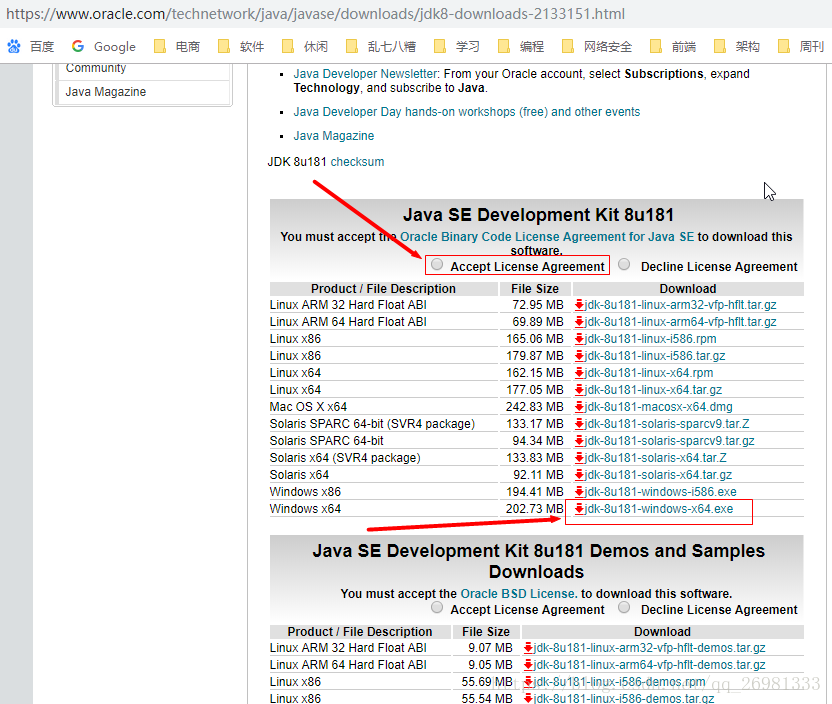The image size is (832, 704).
Task: Click the 202.73 MB file size cell
Action: click(534, 509)
